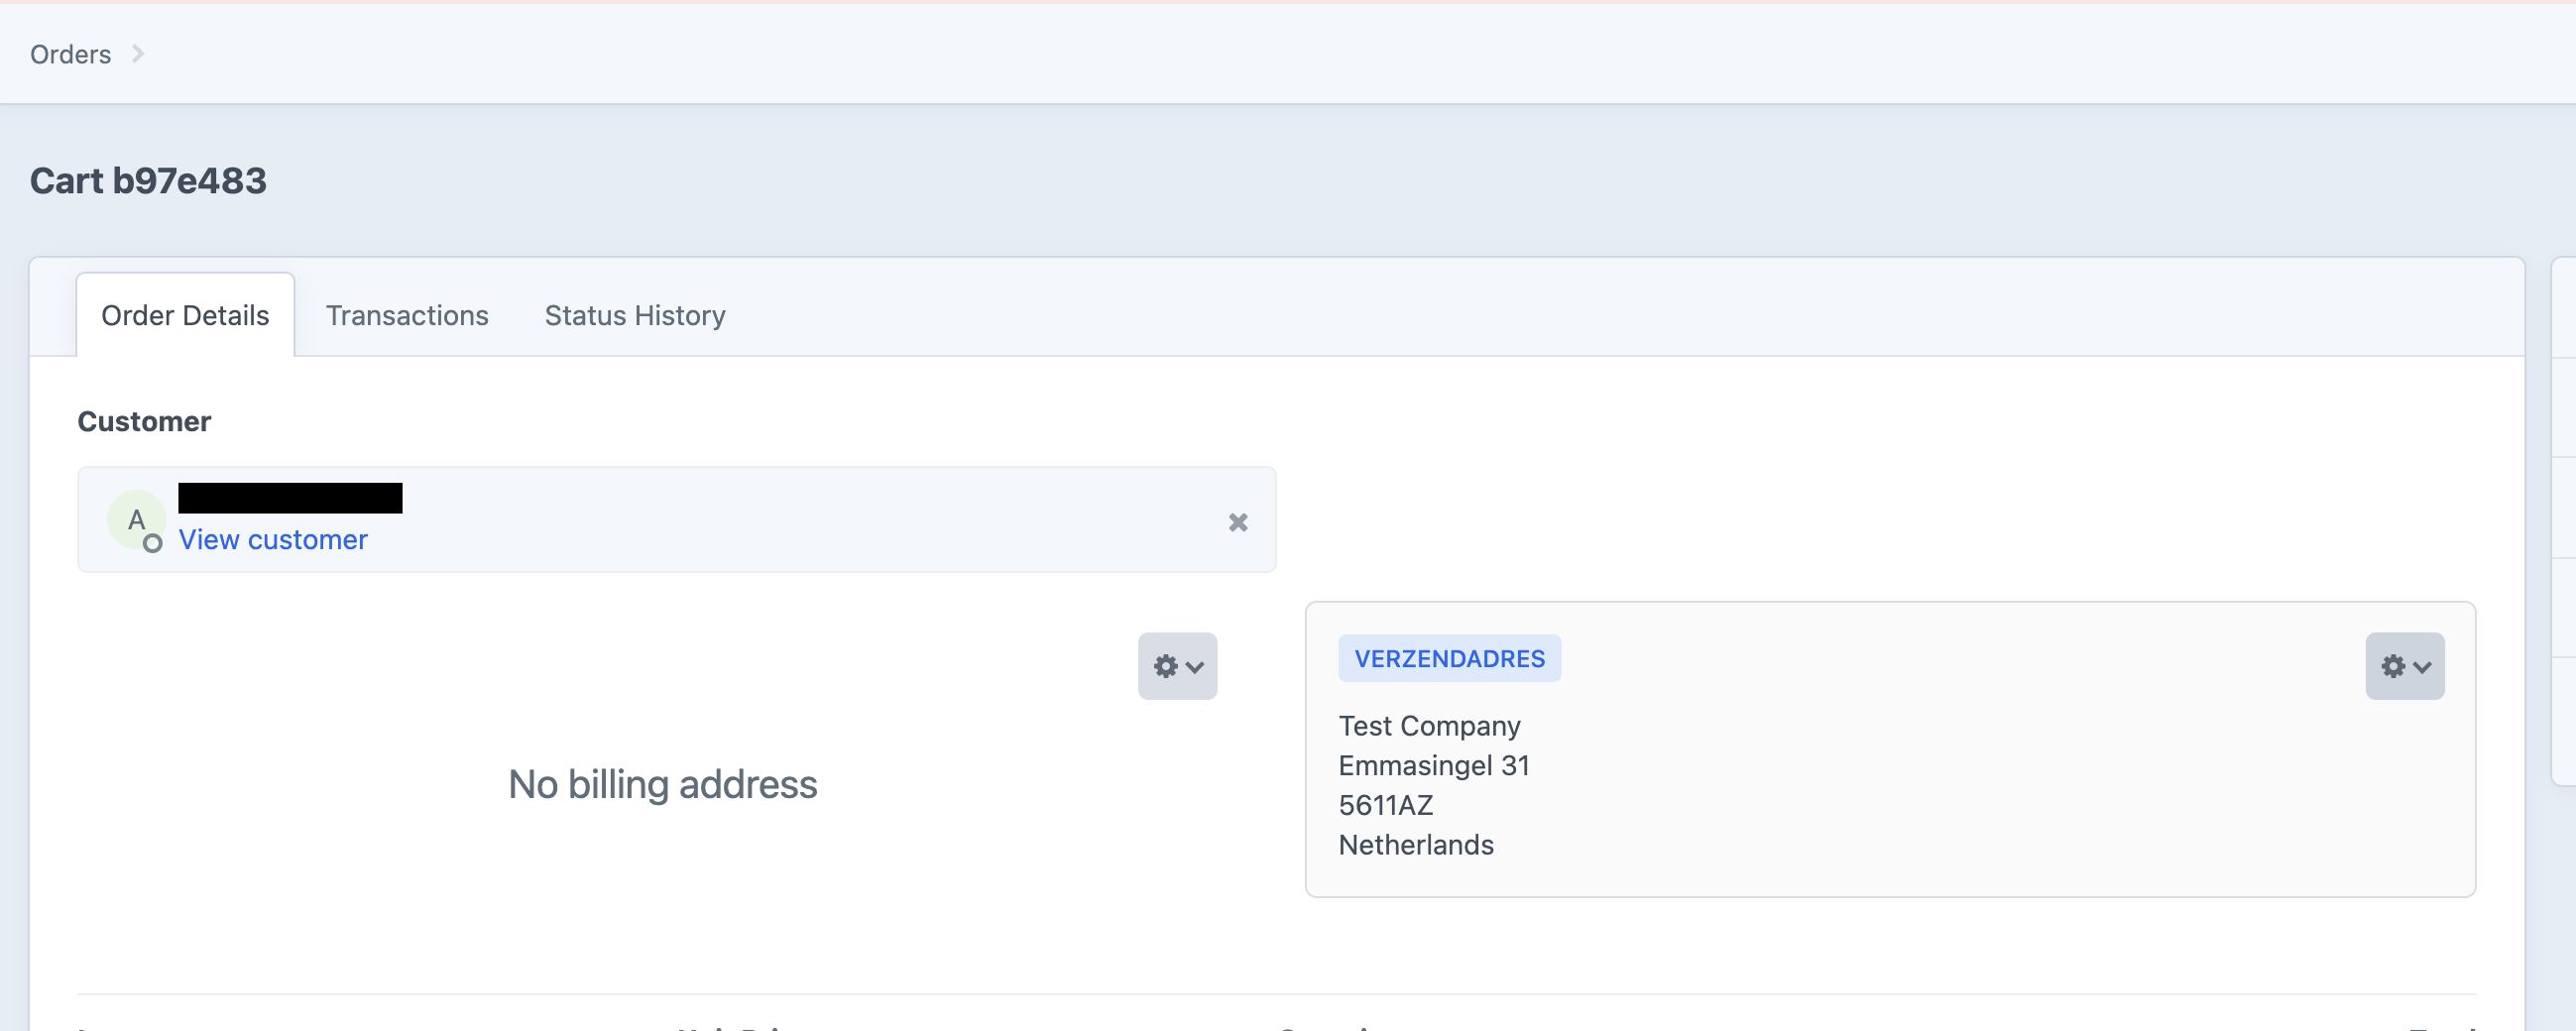Click the No billing address placeholder area
The height and width of the screenshot is (1031, 2576).
coord(662,784)
